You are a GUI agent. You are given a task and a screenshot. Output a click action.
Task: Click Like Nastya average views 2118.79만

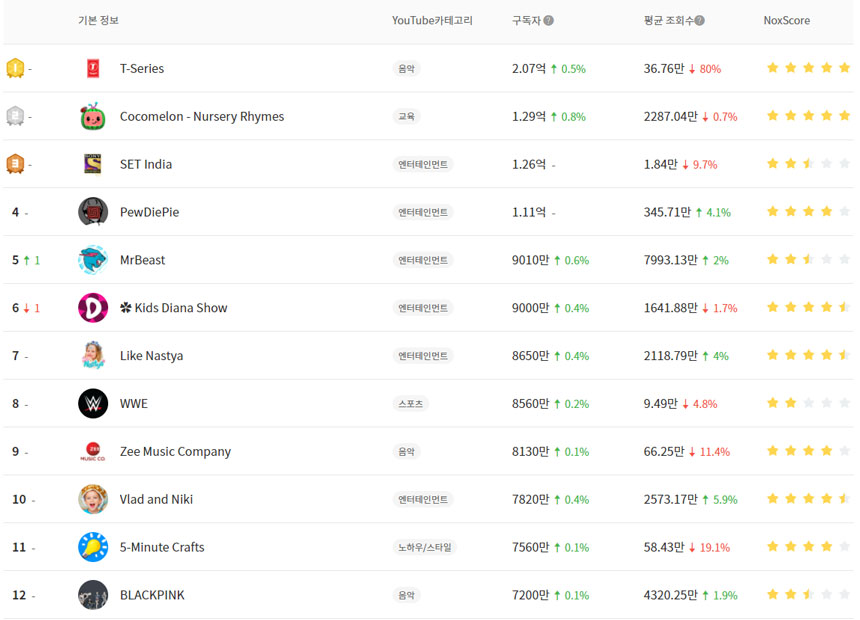pos(670,356)
